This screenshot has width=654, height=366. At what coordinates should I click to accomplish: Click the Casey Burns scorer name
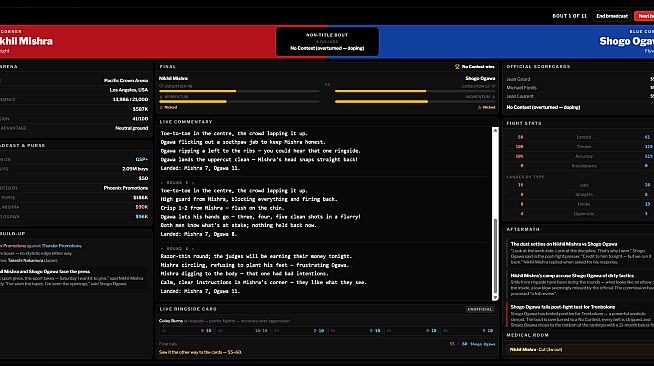pos(171,321)
